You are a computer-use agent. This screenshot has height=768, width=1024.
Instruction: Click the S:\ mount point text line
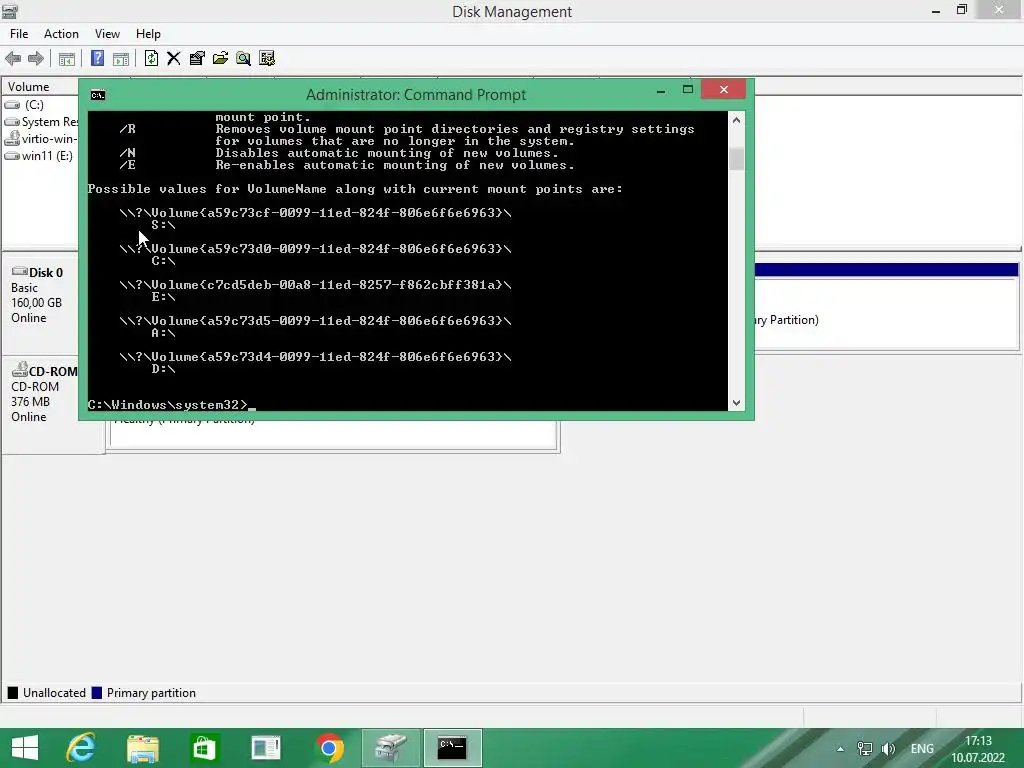click(163, 225)
